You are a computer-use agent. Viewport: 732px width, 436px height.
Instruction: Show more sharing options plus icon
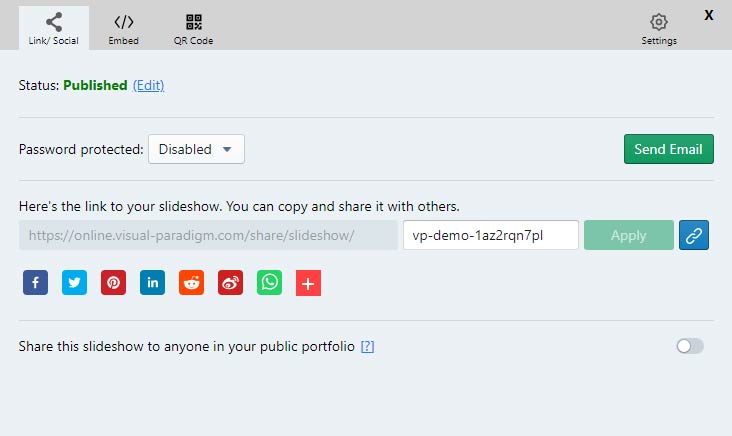[x=308, y=284]
